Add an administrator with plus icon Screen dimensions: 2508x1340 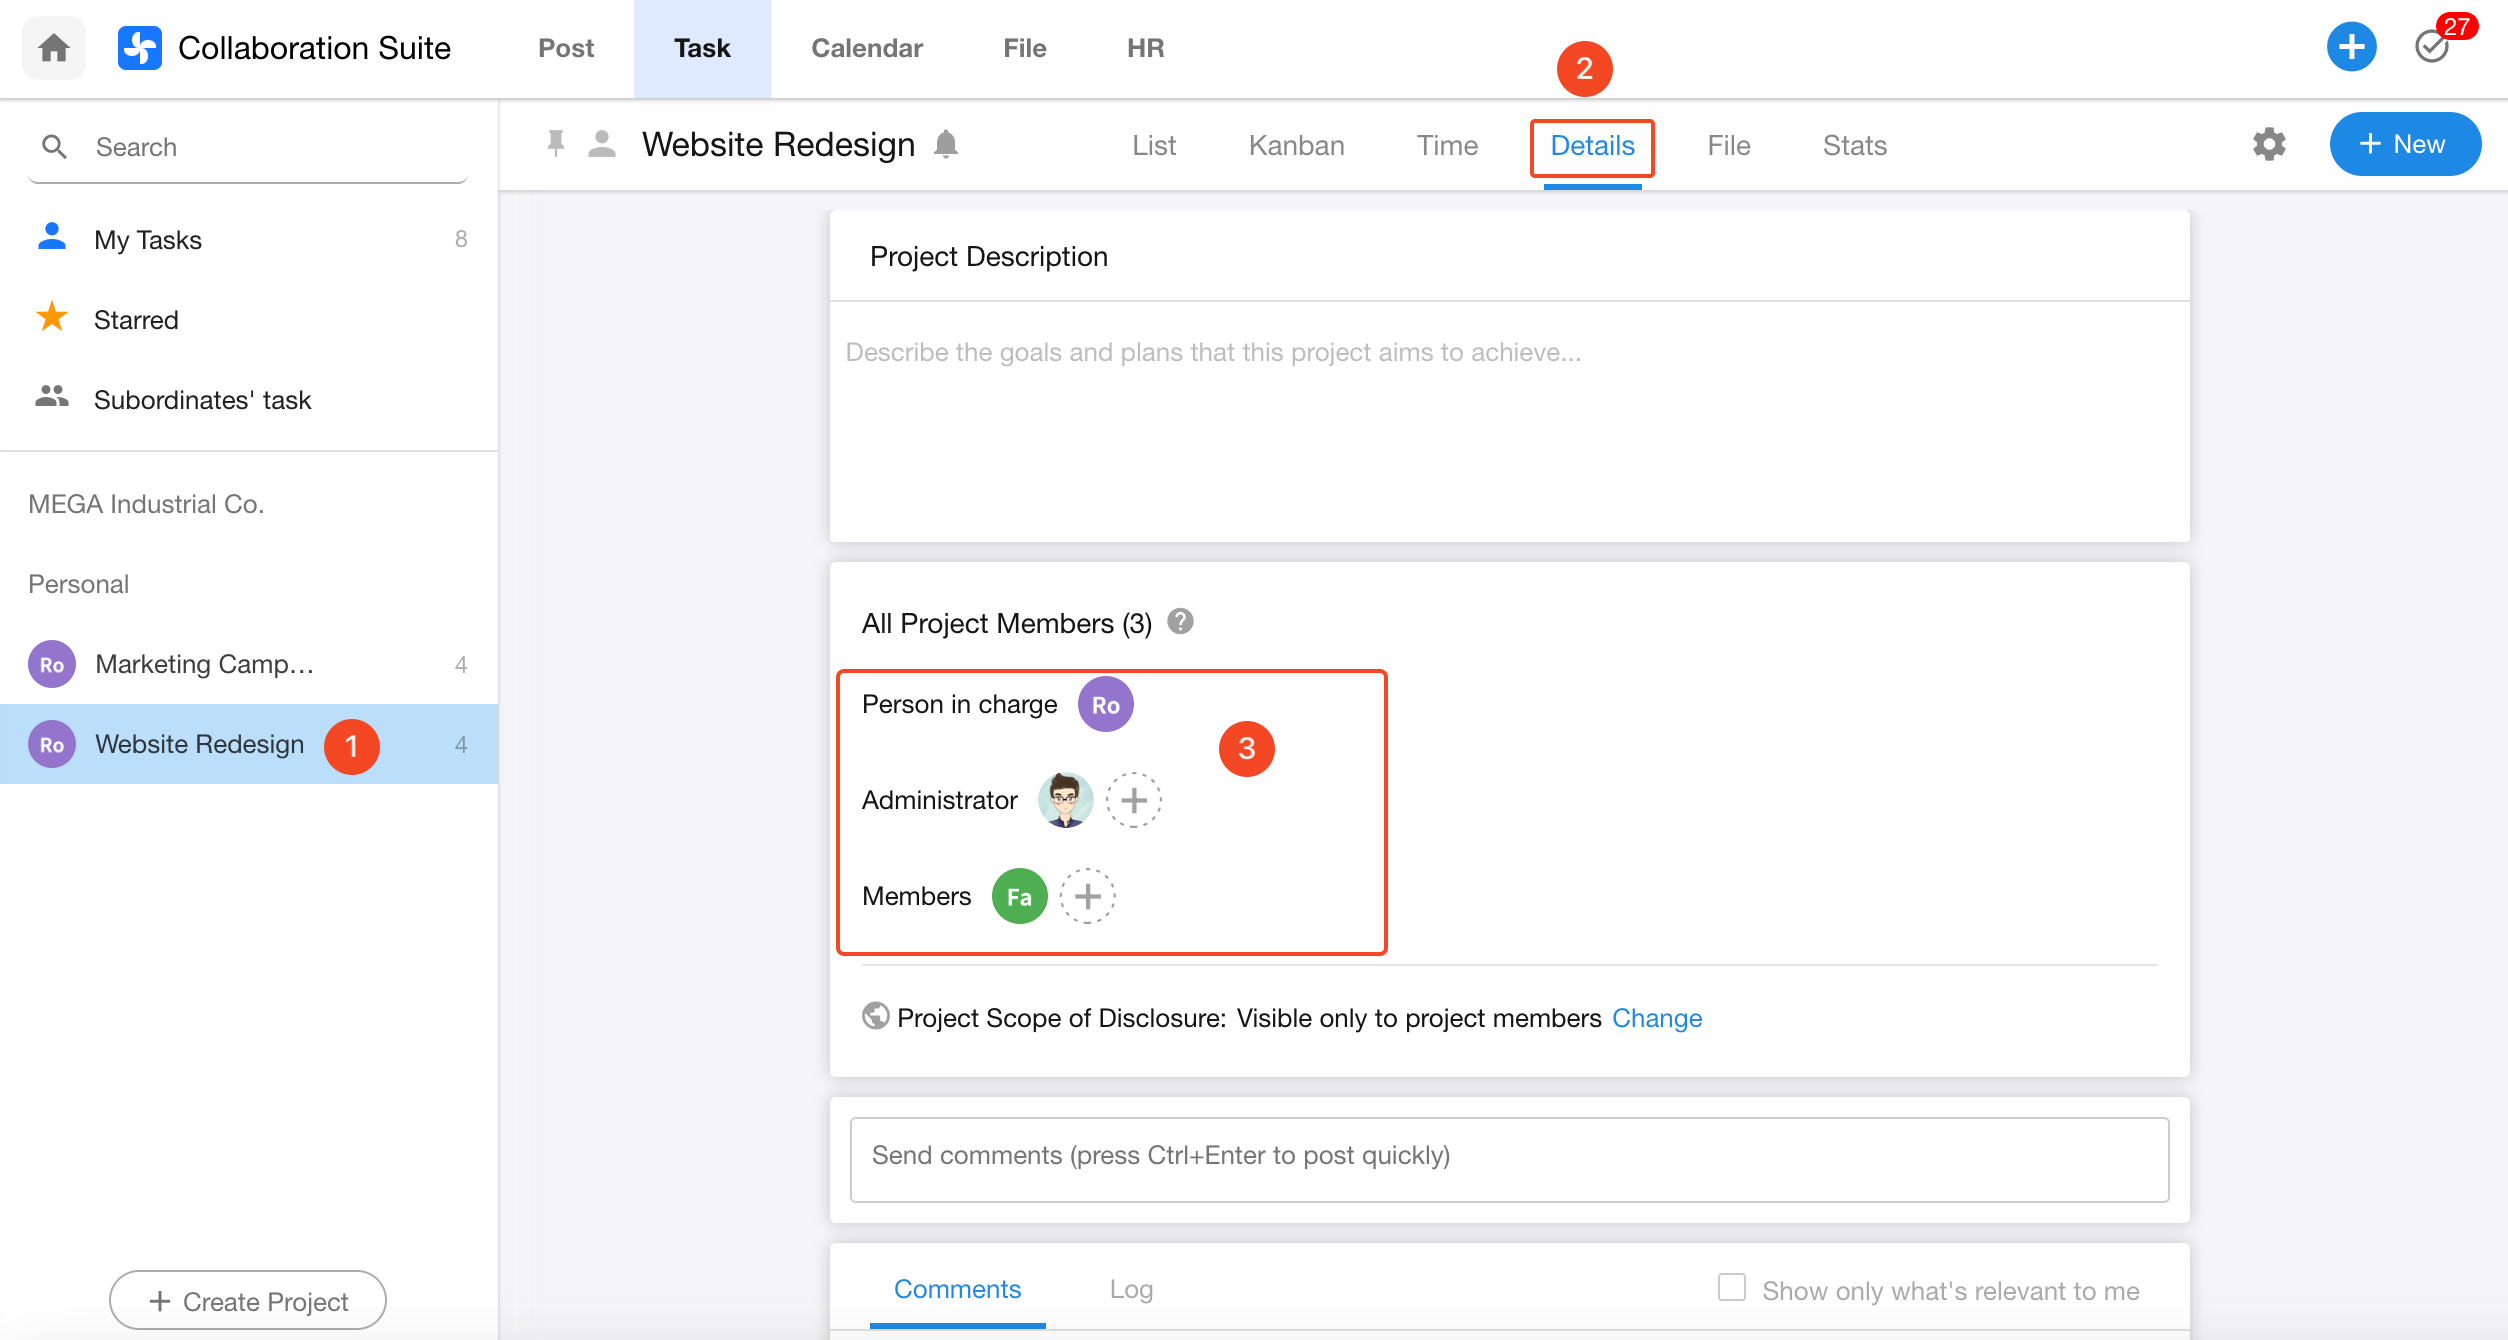(x=1133, y=800)
